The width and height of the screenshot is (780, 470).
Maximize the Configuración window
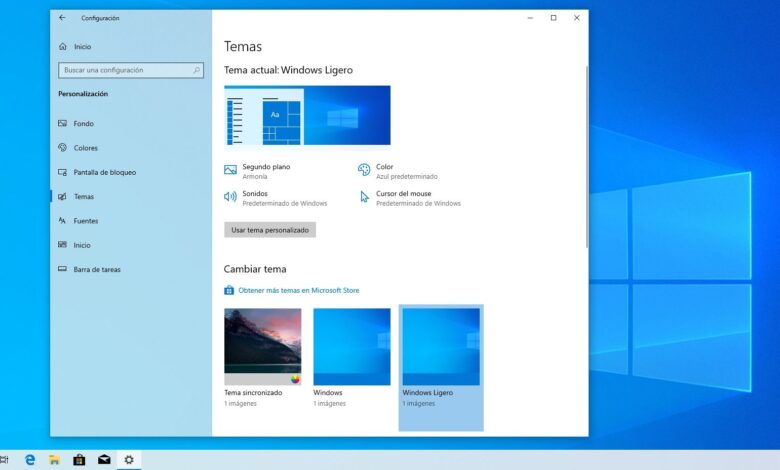[553, 18]
